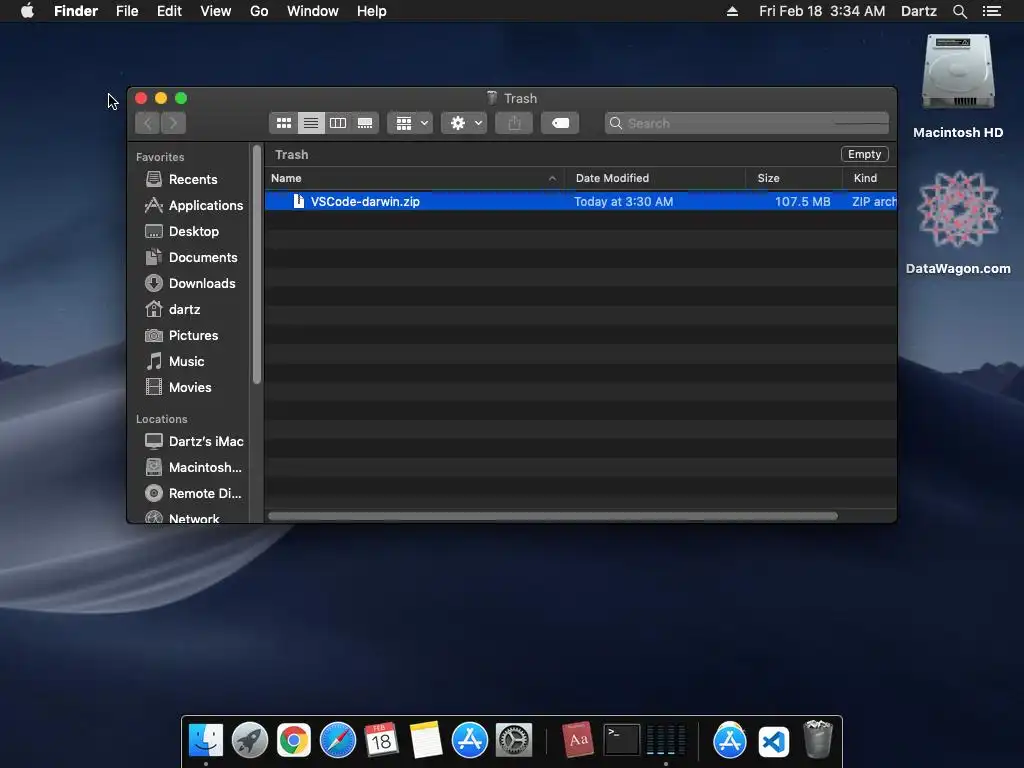Open Launchpad from the Dock
1024x768 pixels.
(249, 741)
